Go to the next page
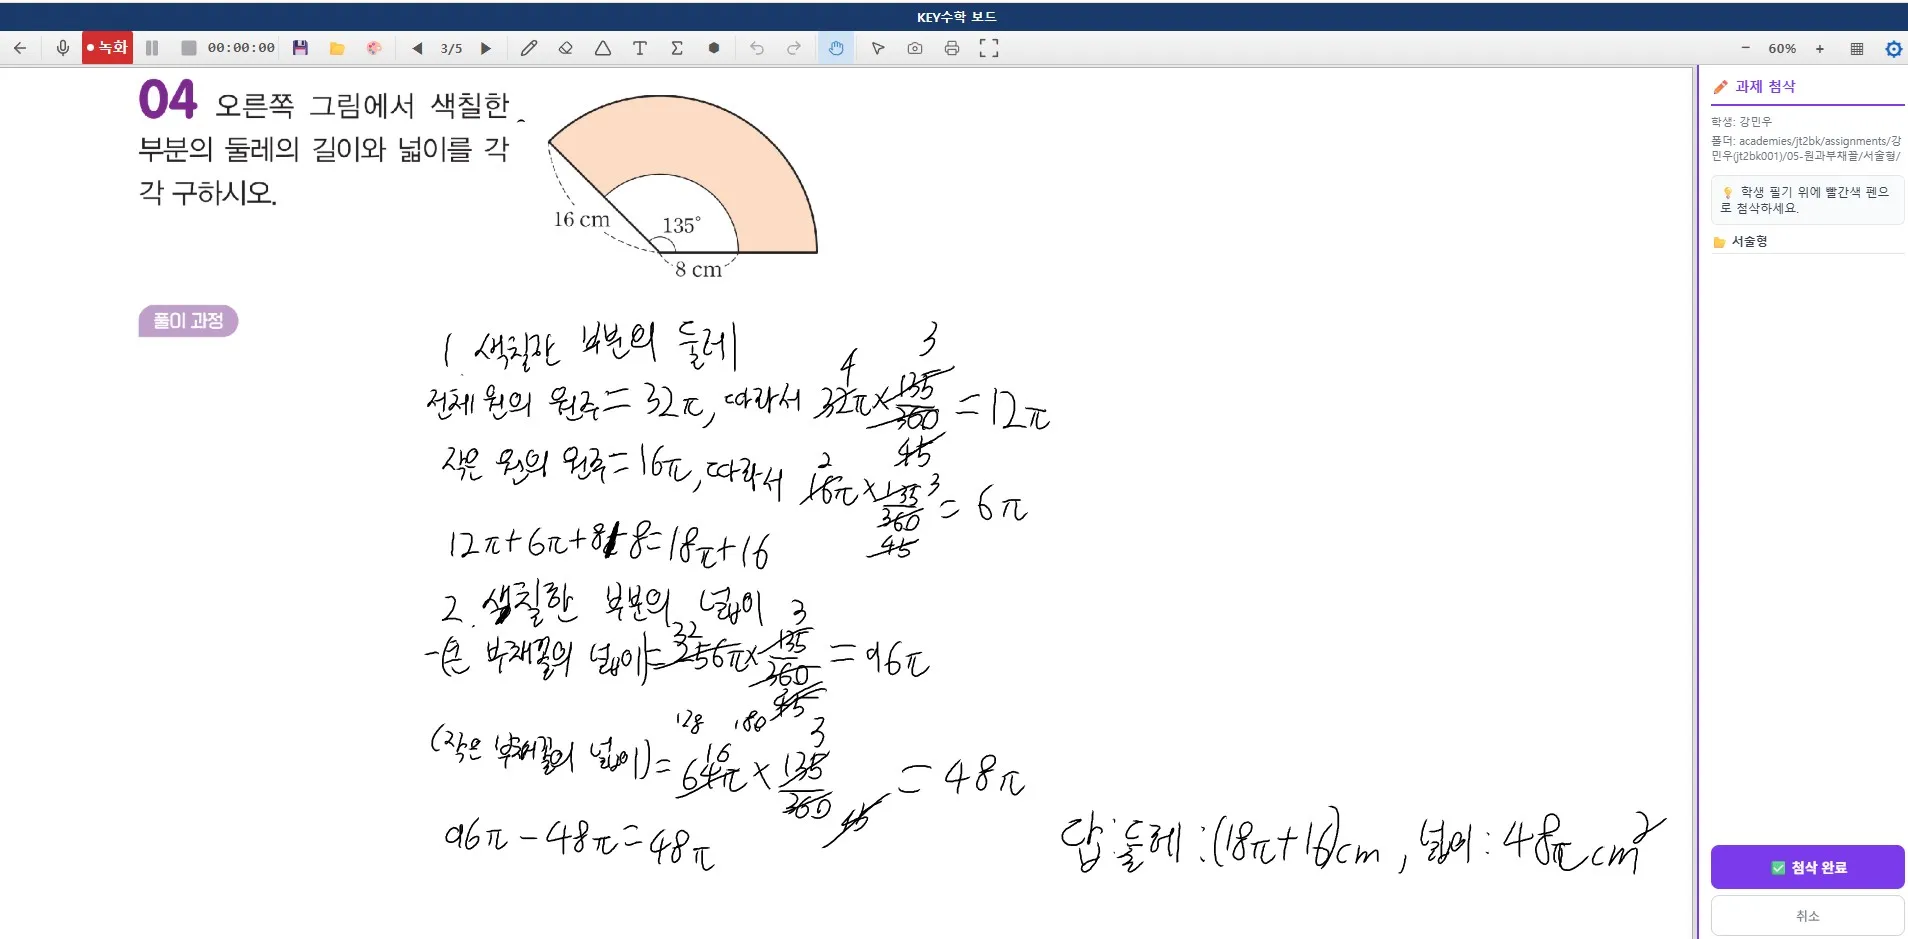Screen dimensions: 1908x939 pyautogui.click(x=486, y=48)
